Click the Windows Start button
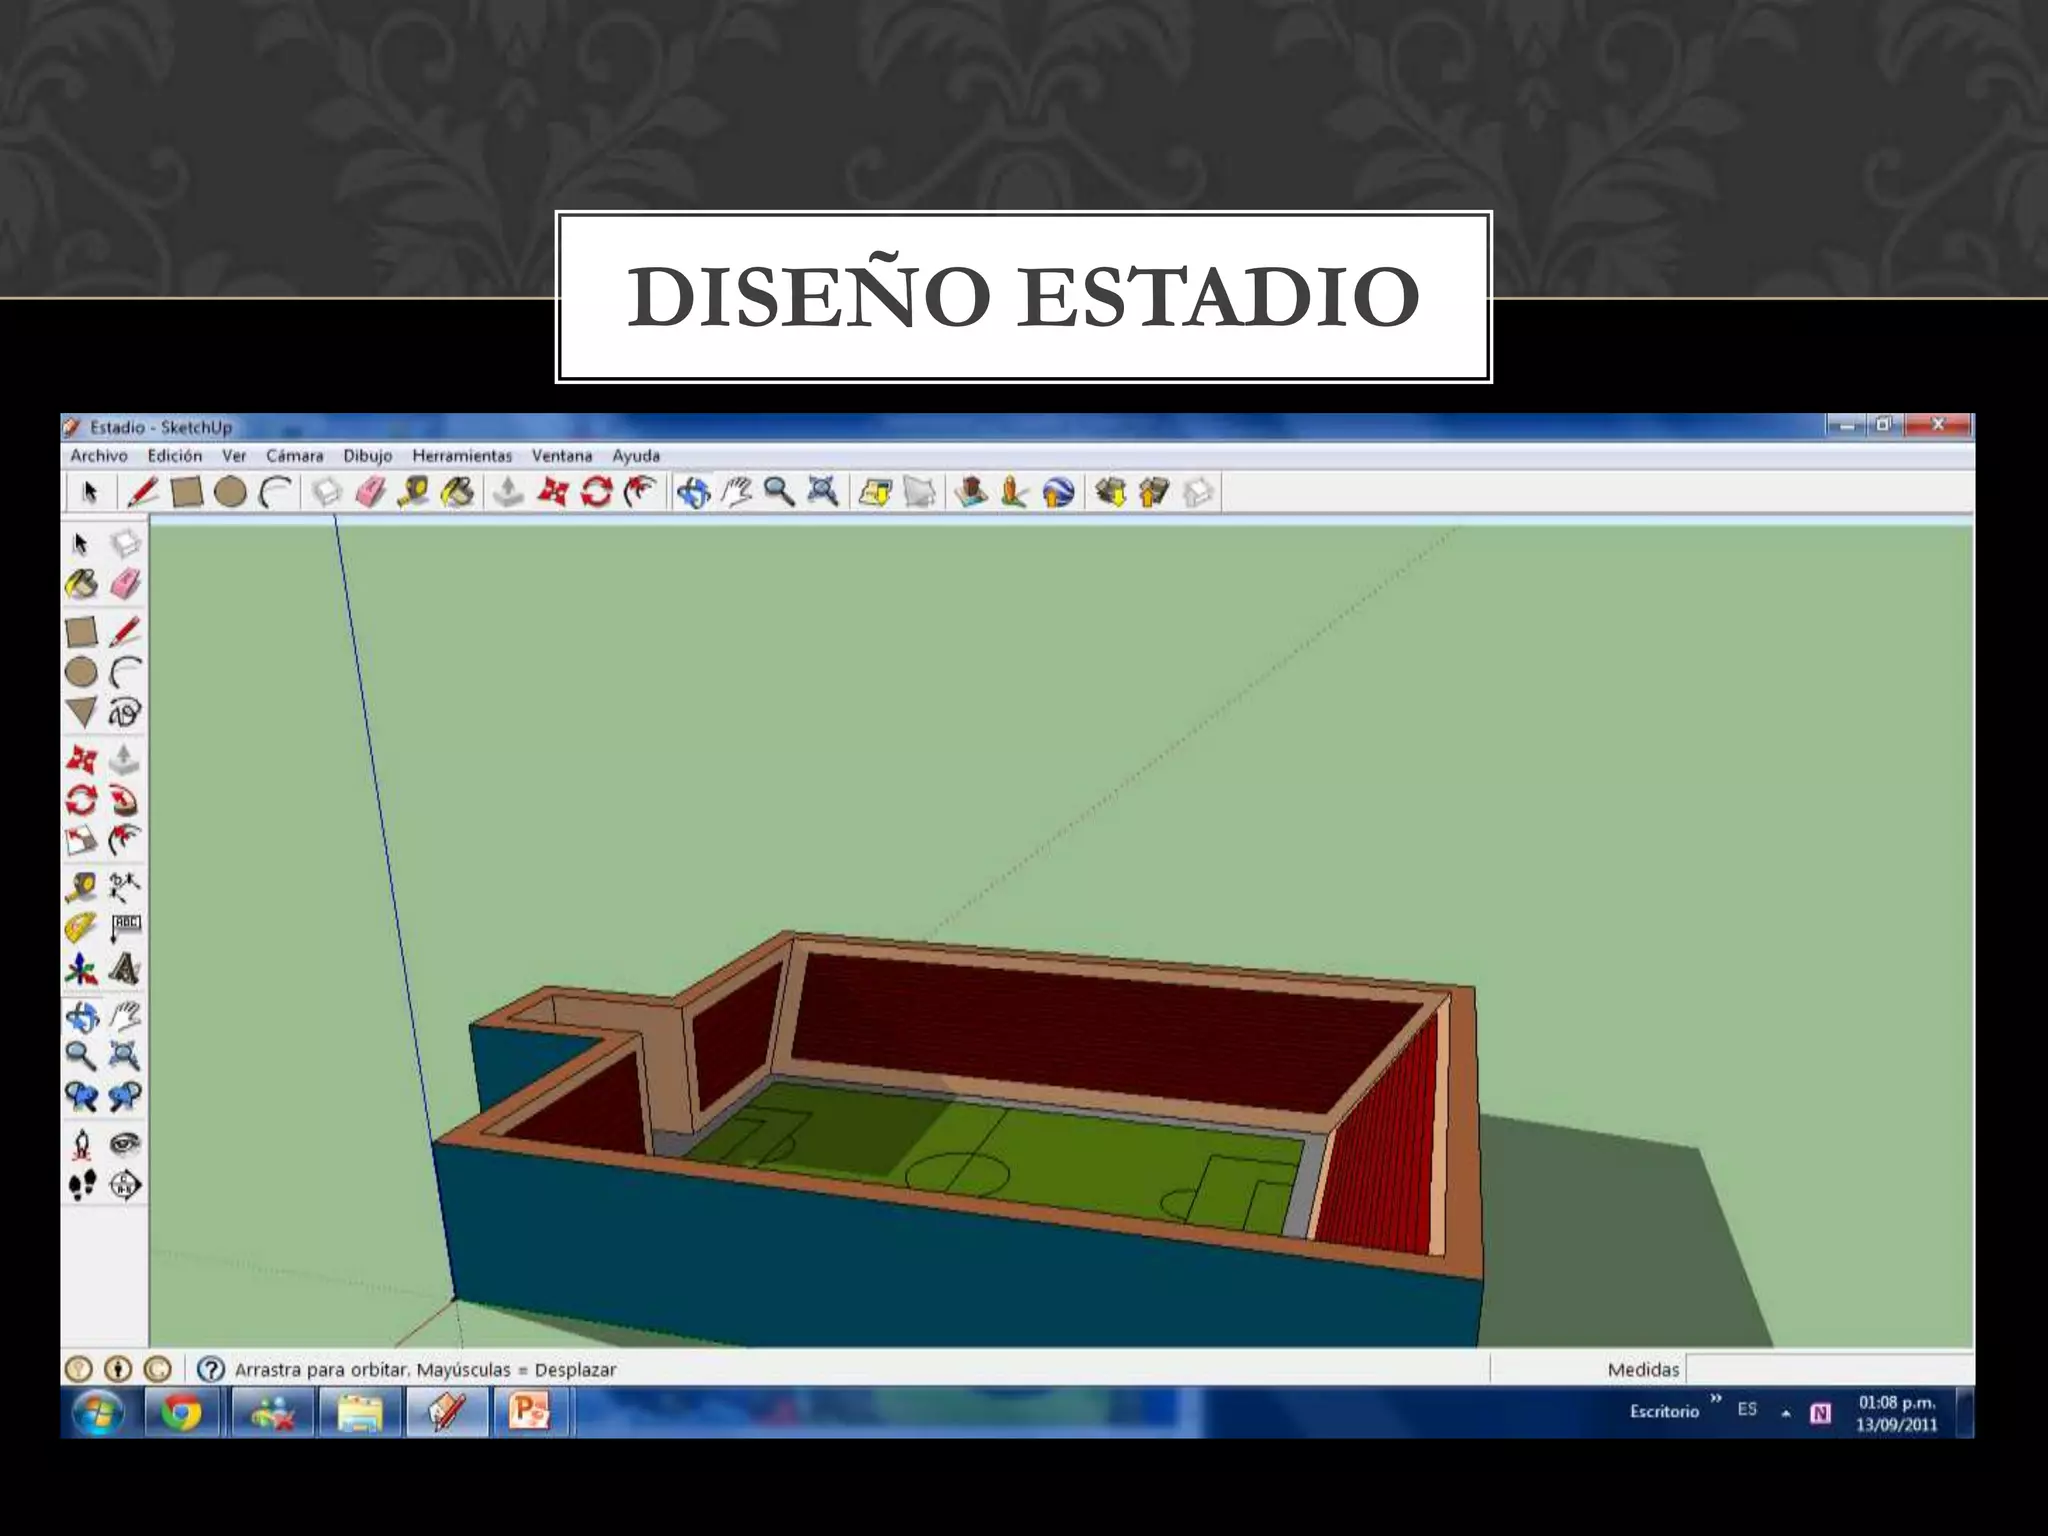The width and height of the screenshot is (2048, 1536). point(98,1412)
